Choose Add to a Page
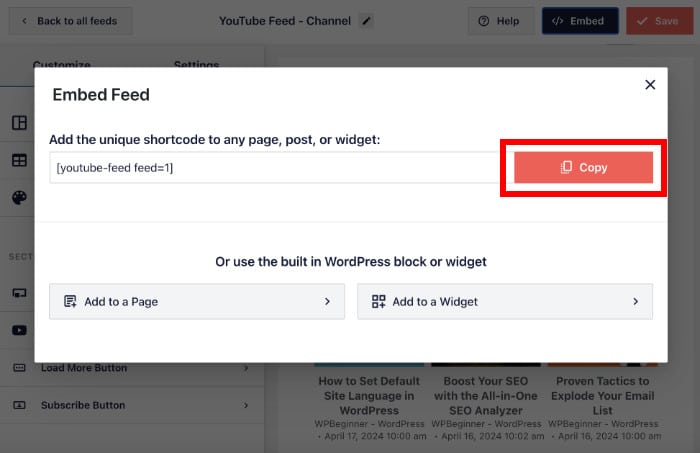 (x=197, y=301)
